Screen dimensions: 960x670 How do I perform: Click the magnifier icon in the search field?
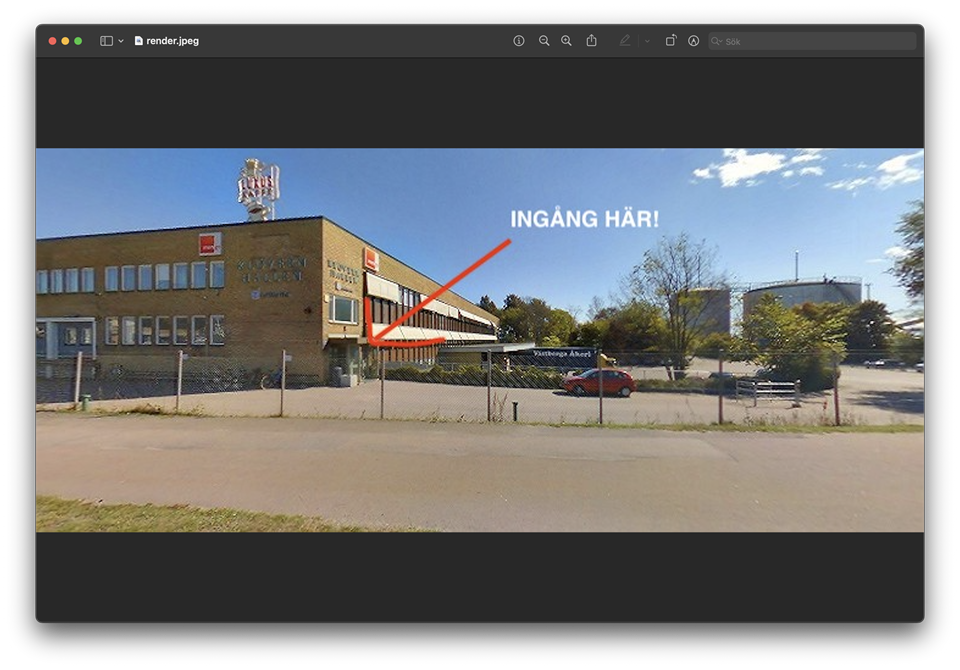[717, 41]
